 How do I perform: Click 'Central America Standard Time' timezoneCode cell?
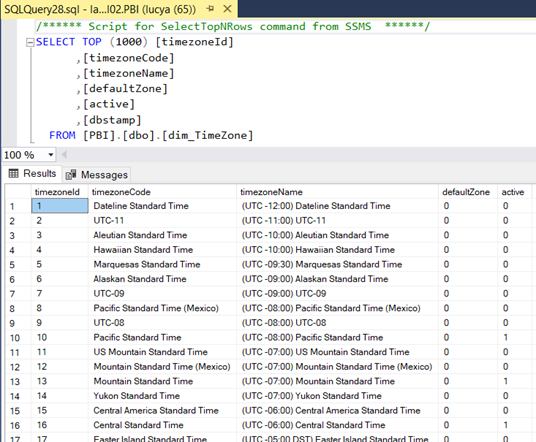tap(162, 411)
